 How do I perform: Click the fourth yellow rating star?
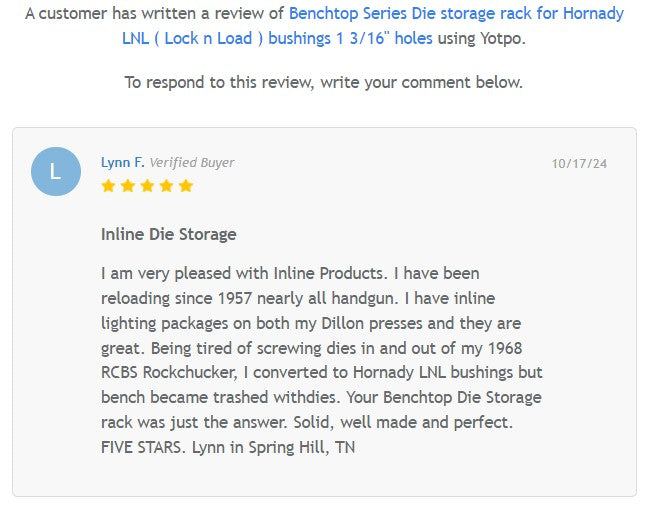[166, 186]
